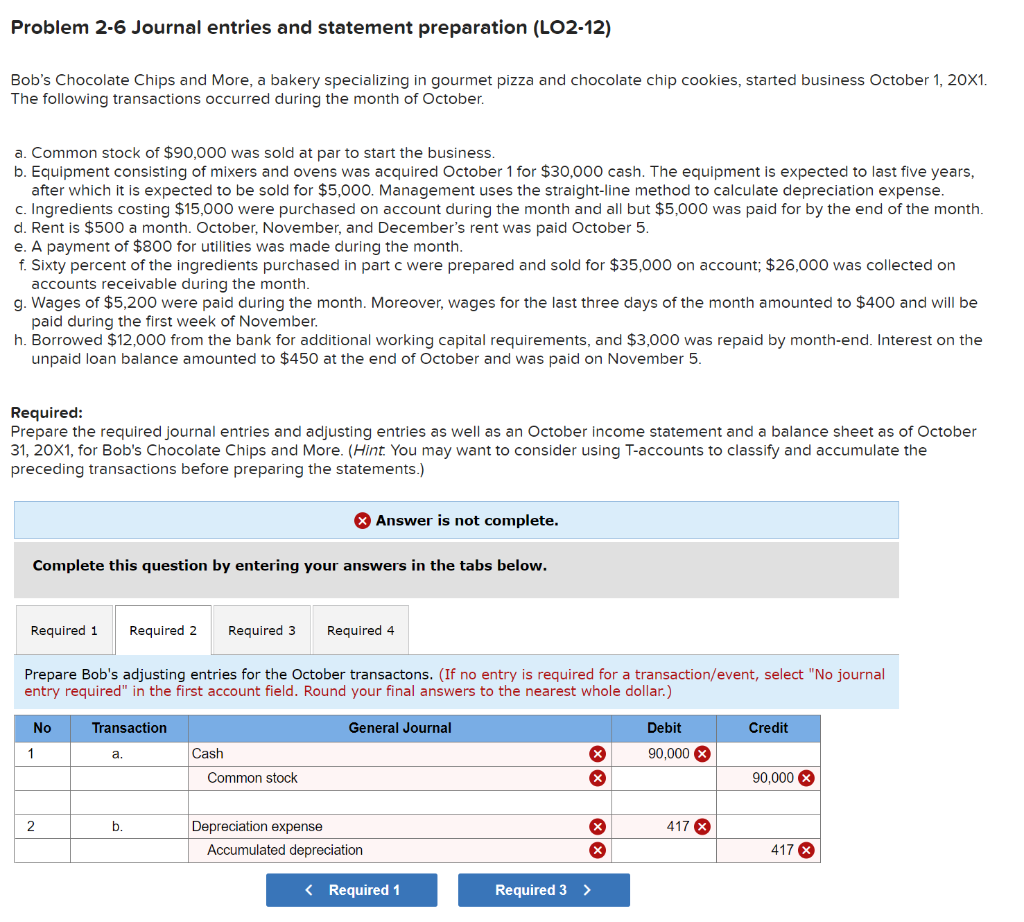Click the 417 credit amount cell
Image resolution: width=1024 pixels, height=922 pixels.
click(768, 850)
